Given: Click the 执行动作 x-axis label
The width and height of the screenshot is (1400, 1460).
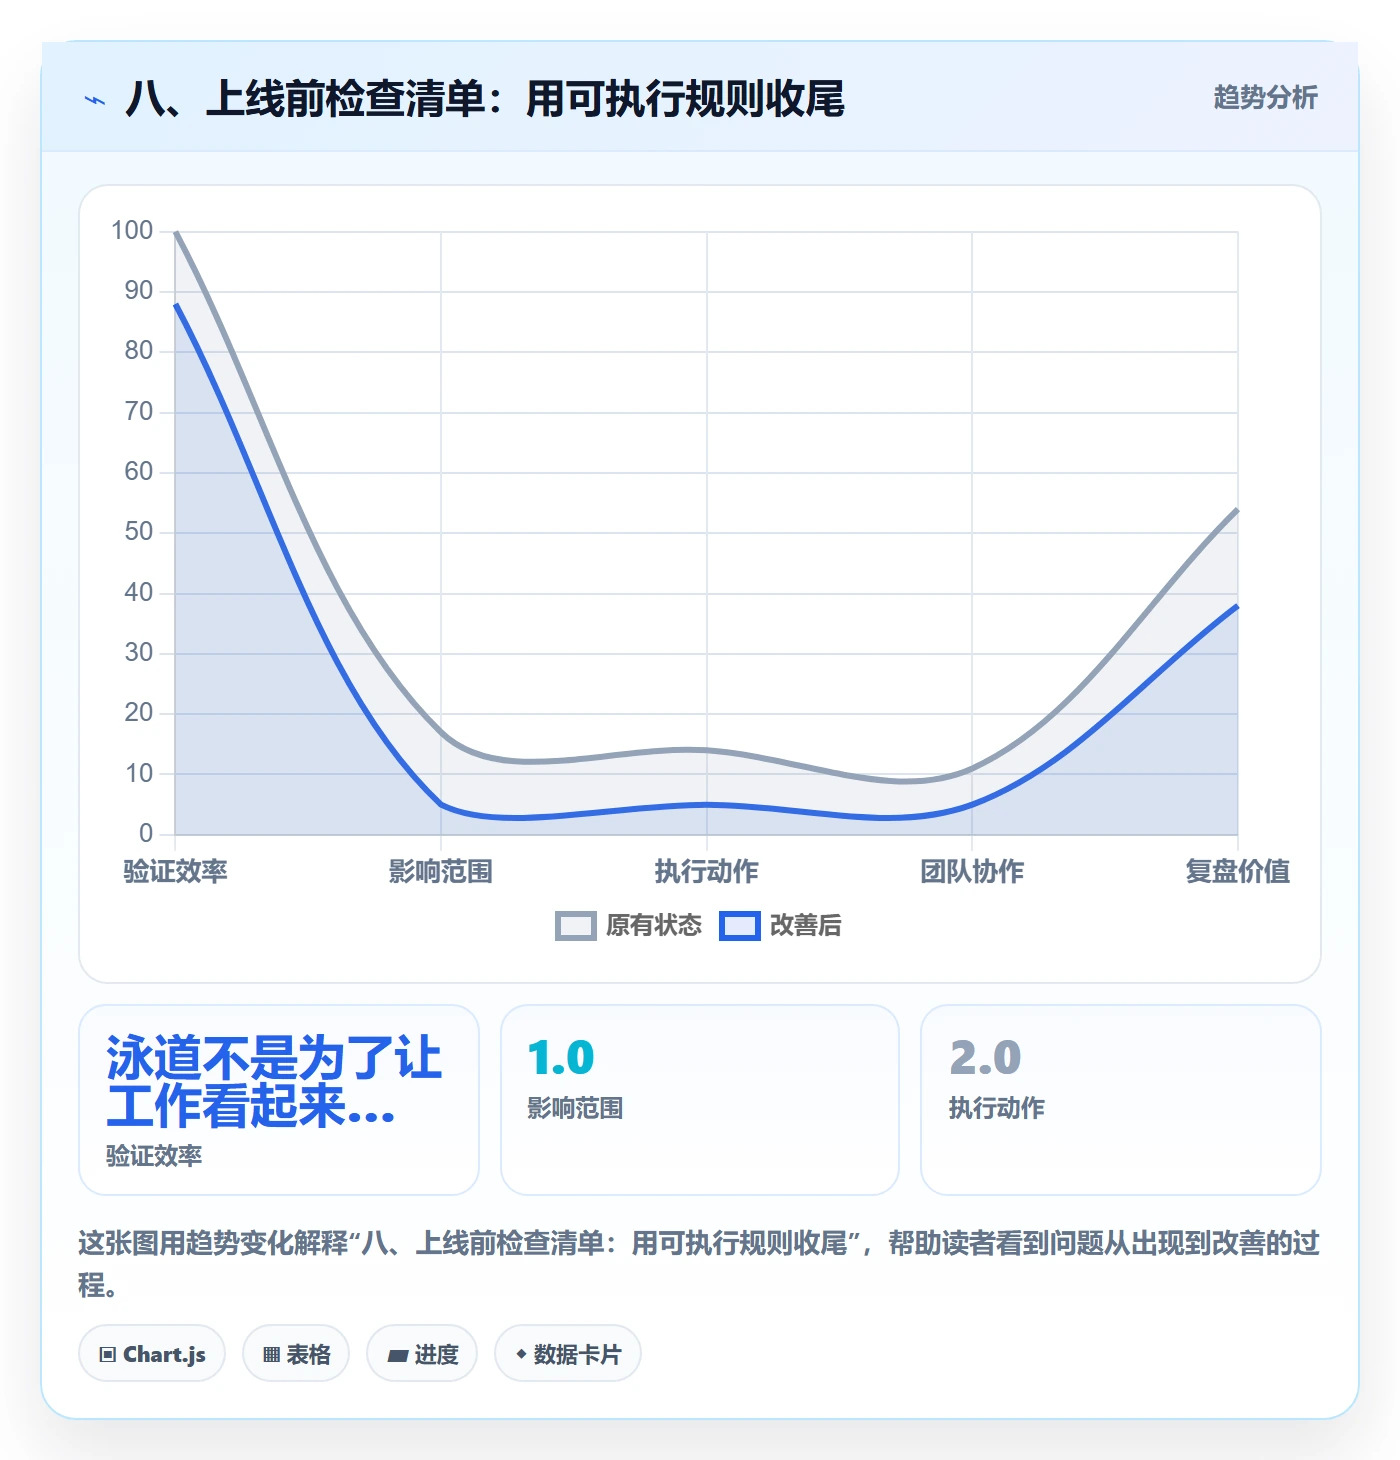Looking at the screenshot, I should coord(706,871).
